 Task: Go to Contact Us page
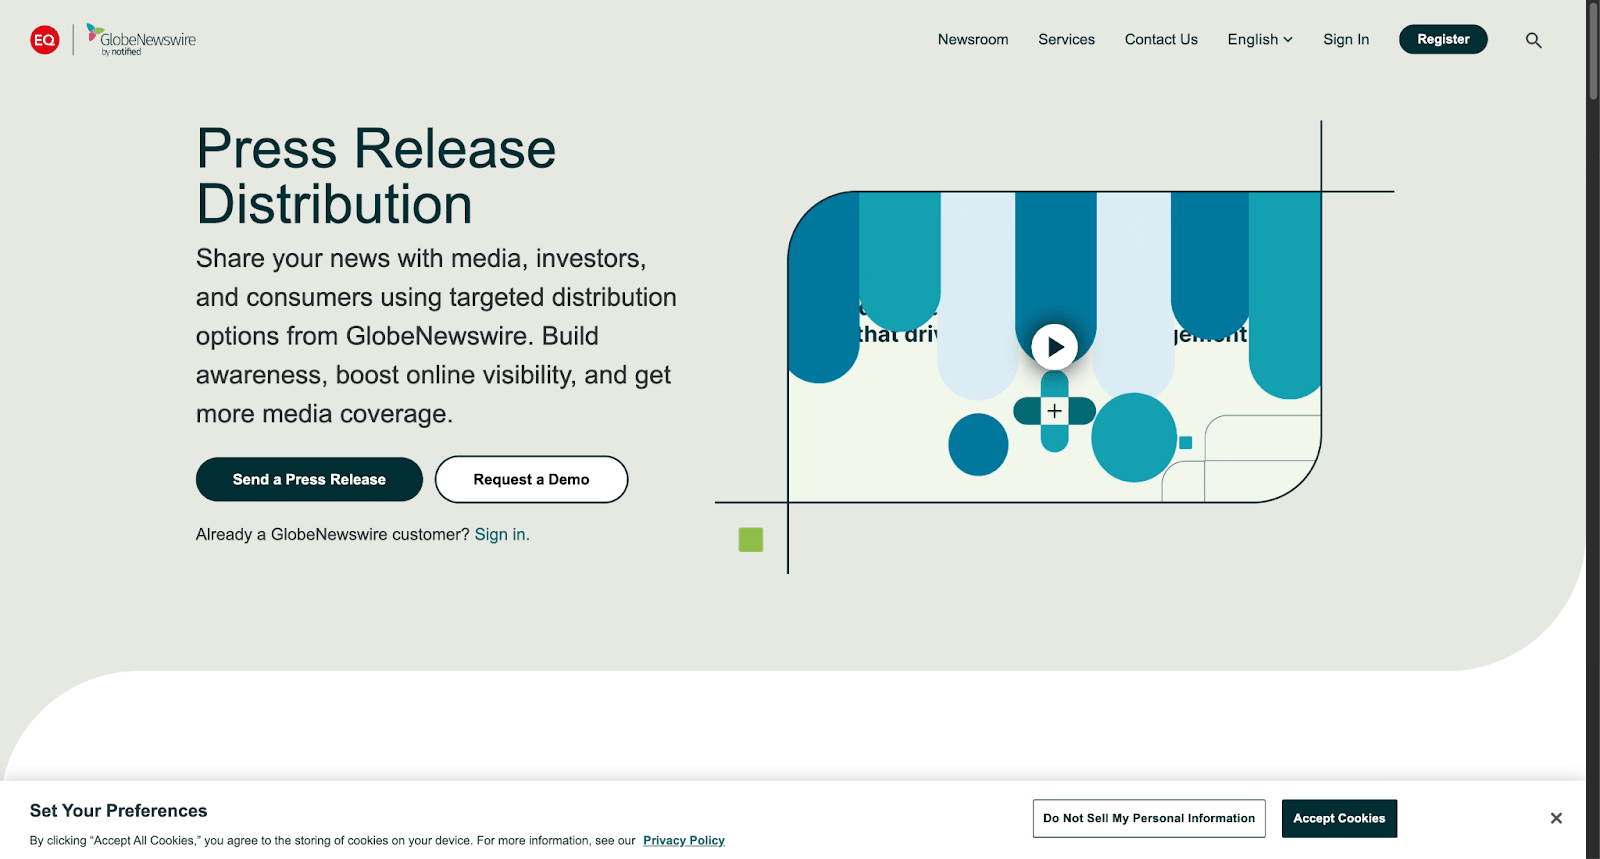1161,40
